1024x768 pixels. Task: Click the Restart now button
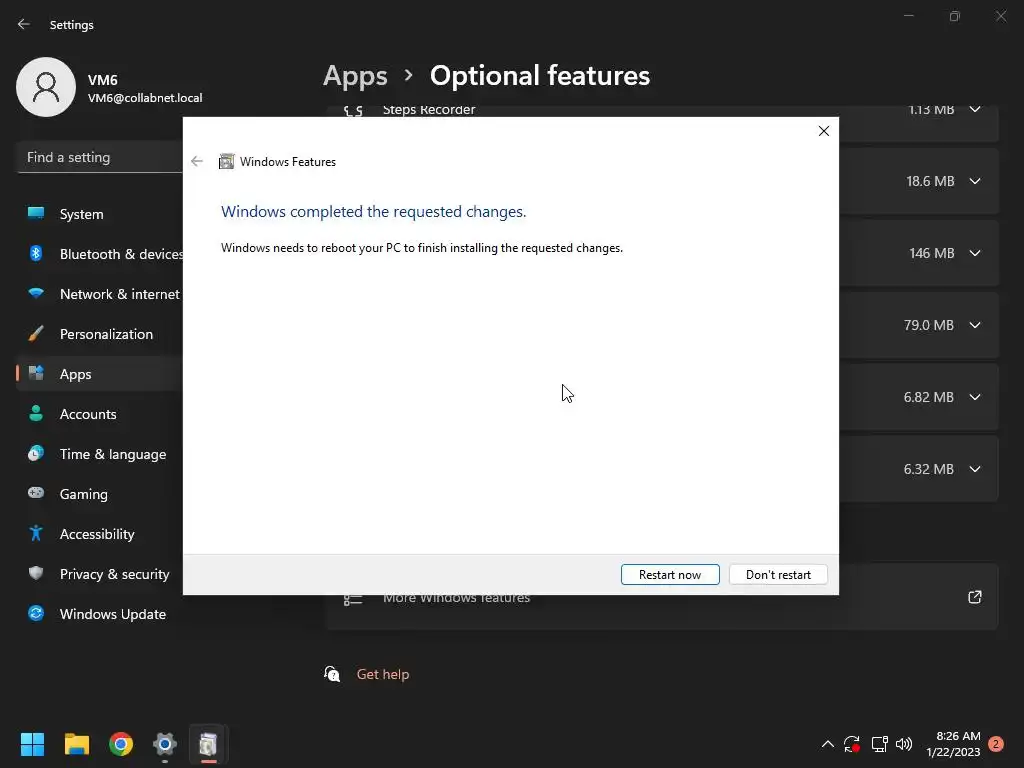[x=670, y=575]
